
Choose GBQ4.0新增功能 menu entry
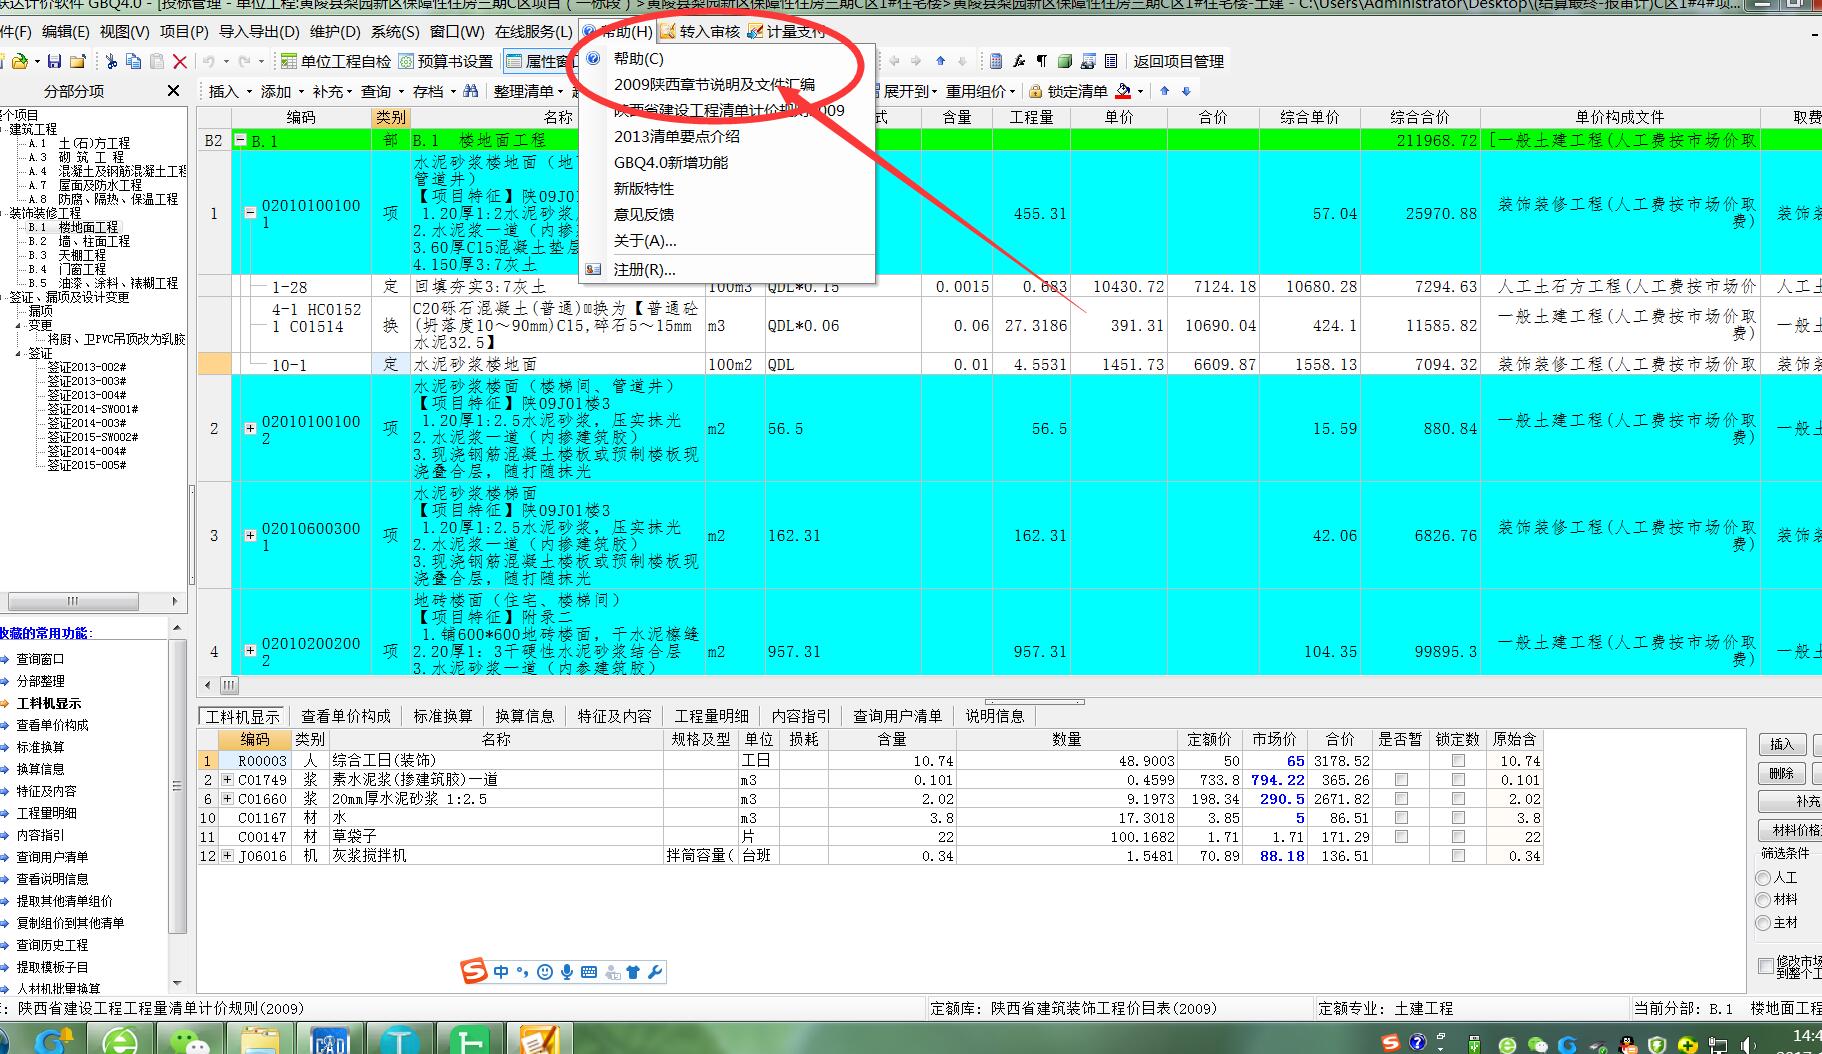coord(671,163)
